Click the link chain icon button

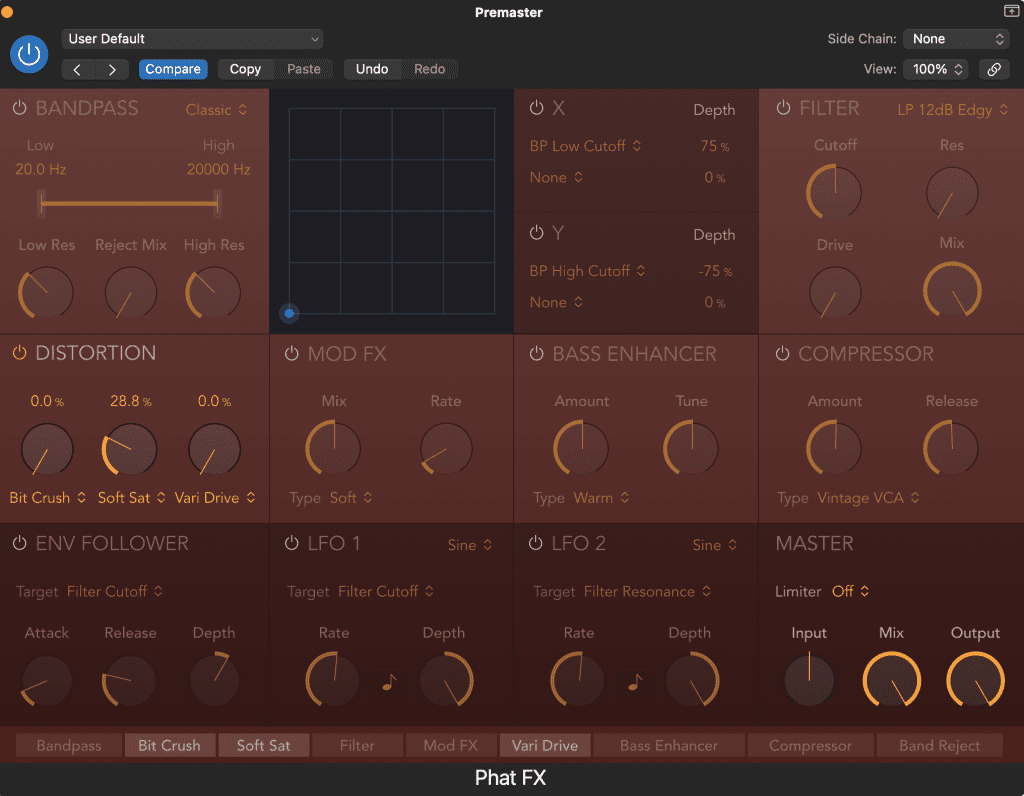point(993,69)
